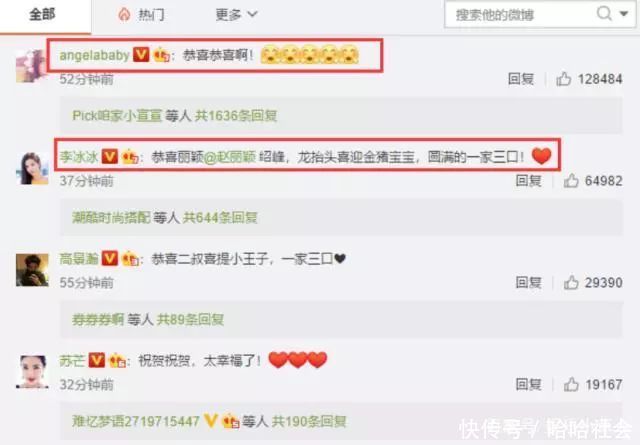
Task: Open the search box dropdown arrow
Action: point(624,14)
